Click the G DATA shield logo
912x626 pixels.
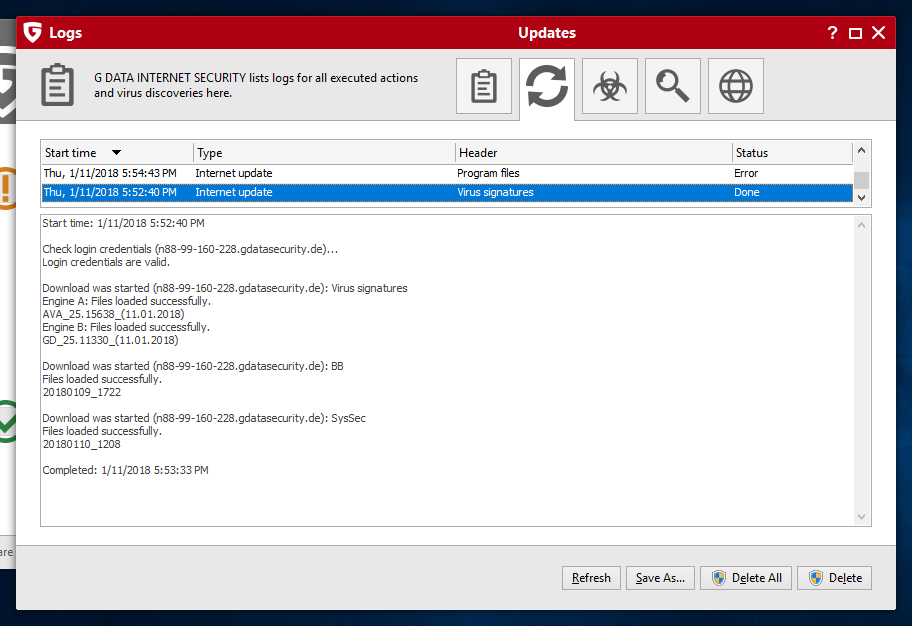33,33
